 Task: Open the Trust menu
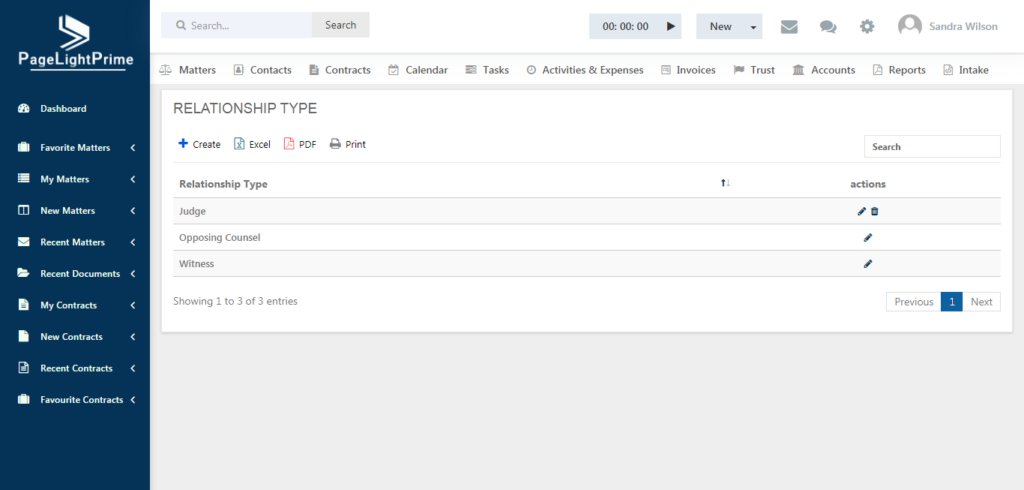[x=754, y=70]
